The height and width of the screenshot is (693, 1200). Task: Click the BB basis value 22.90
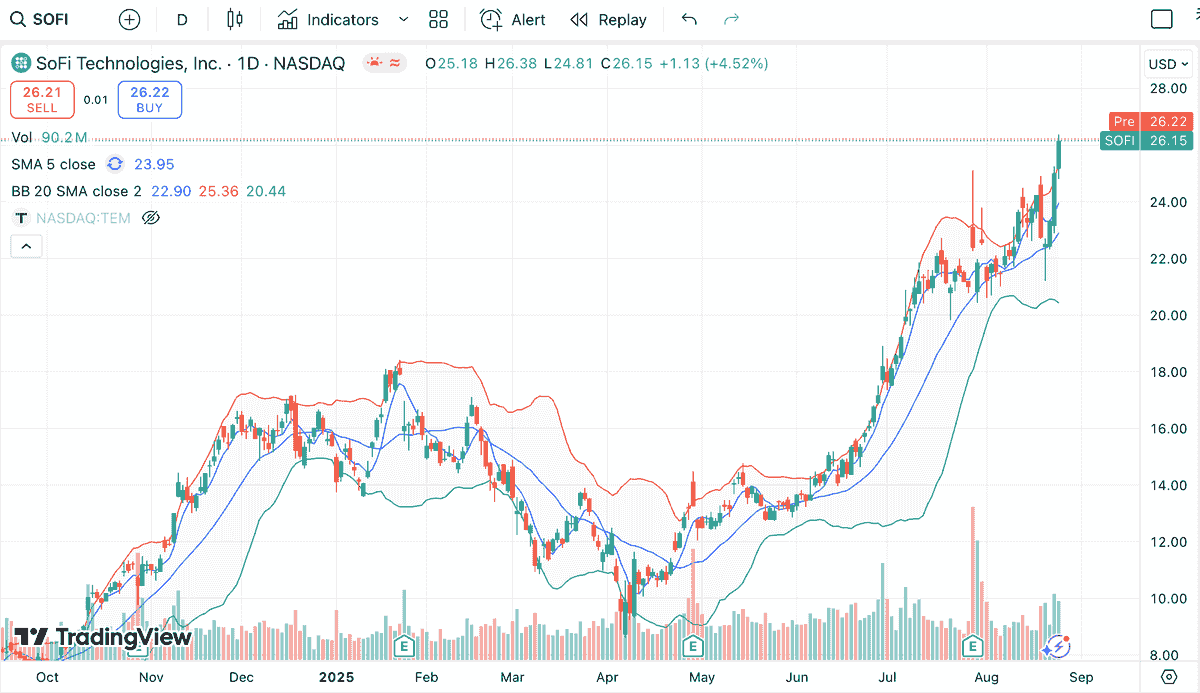click(171, 191)
